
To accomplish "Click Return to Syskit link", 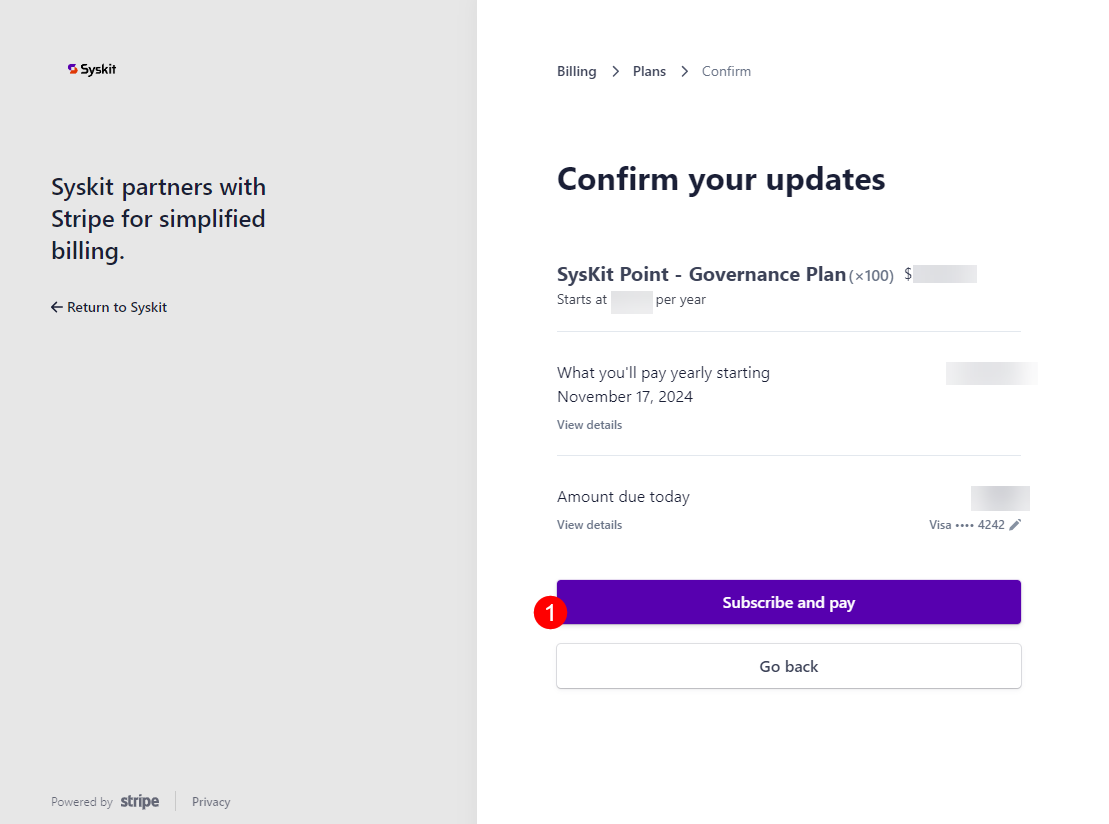I will (117, 307).
